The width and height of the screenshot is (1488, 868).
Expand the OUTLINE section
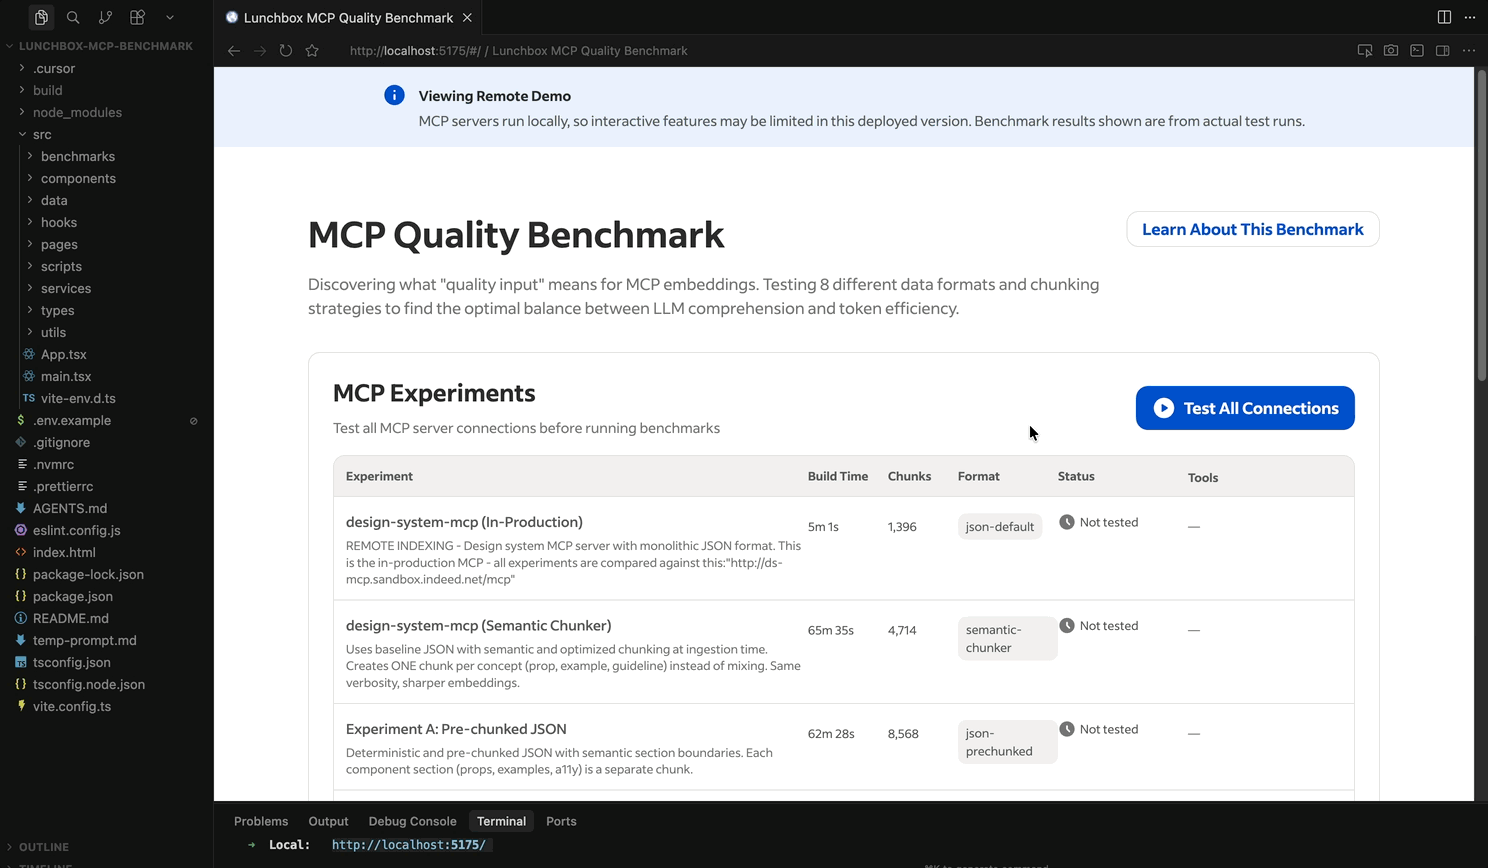(x=44, y=847)
